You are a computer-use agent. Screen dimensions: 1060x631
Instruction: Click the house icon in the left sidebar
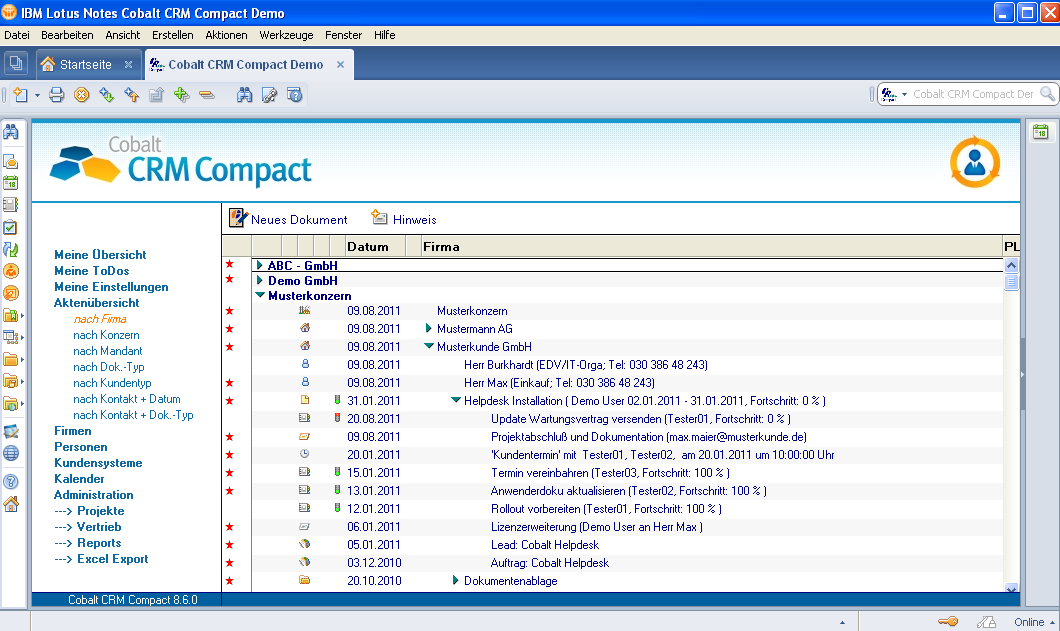11,504
